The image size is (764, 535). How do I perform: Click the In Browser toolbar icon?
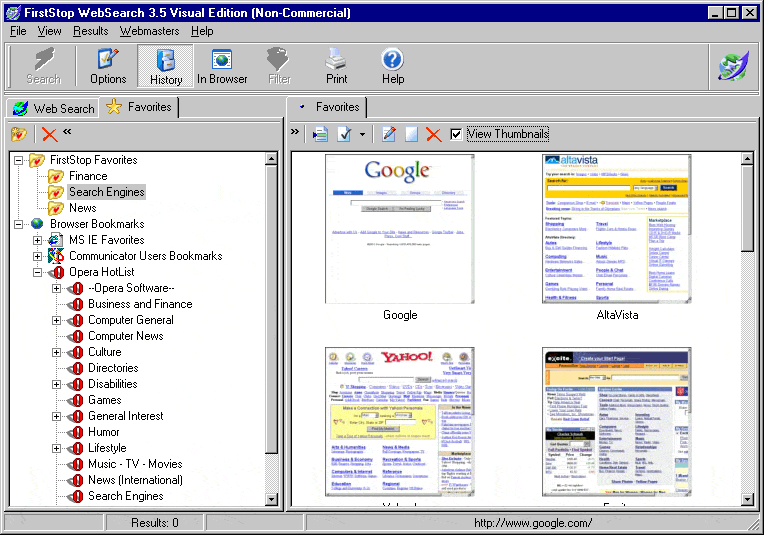[x=222, y=66]
